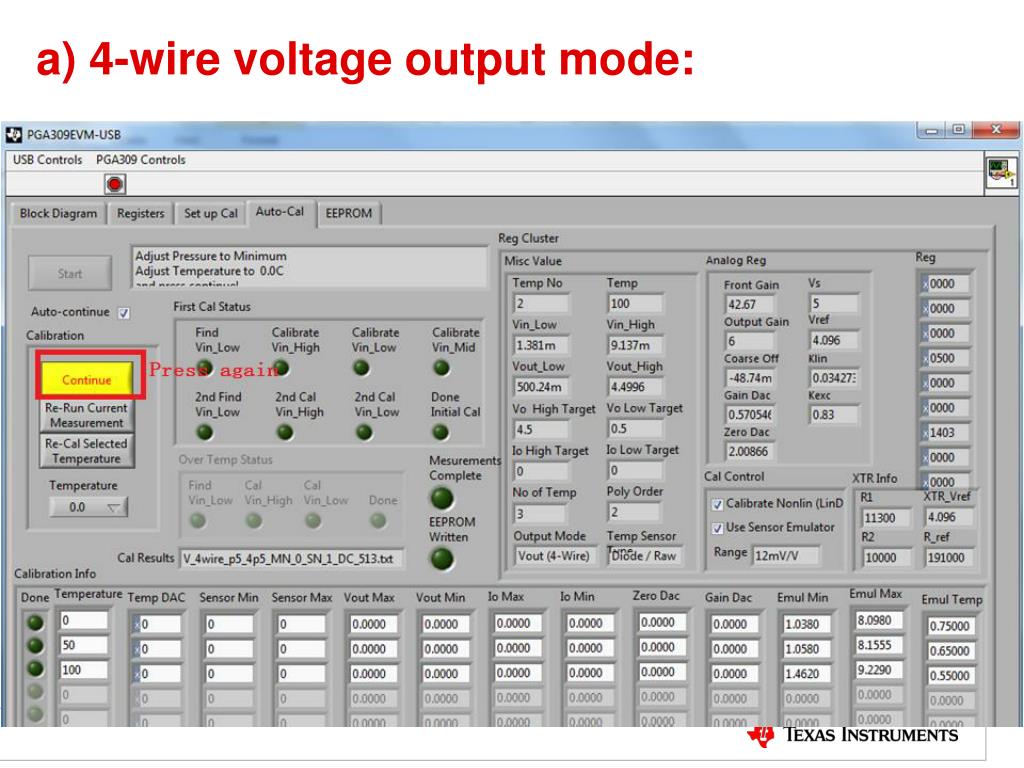Switch to the Set up Cal tab
1024x768 pixels.
click(210, 214)
